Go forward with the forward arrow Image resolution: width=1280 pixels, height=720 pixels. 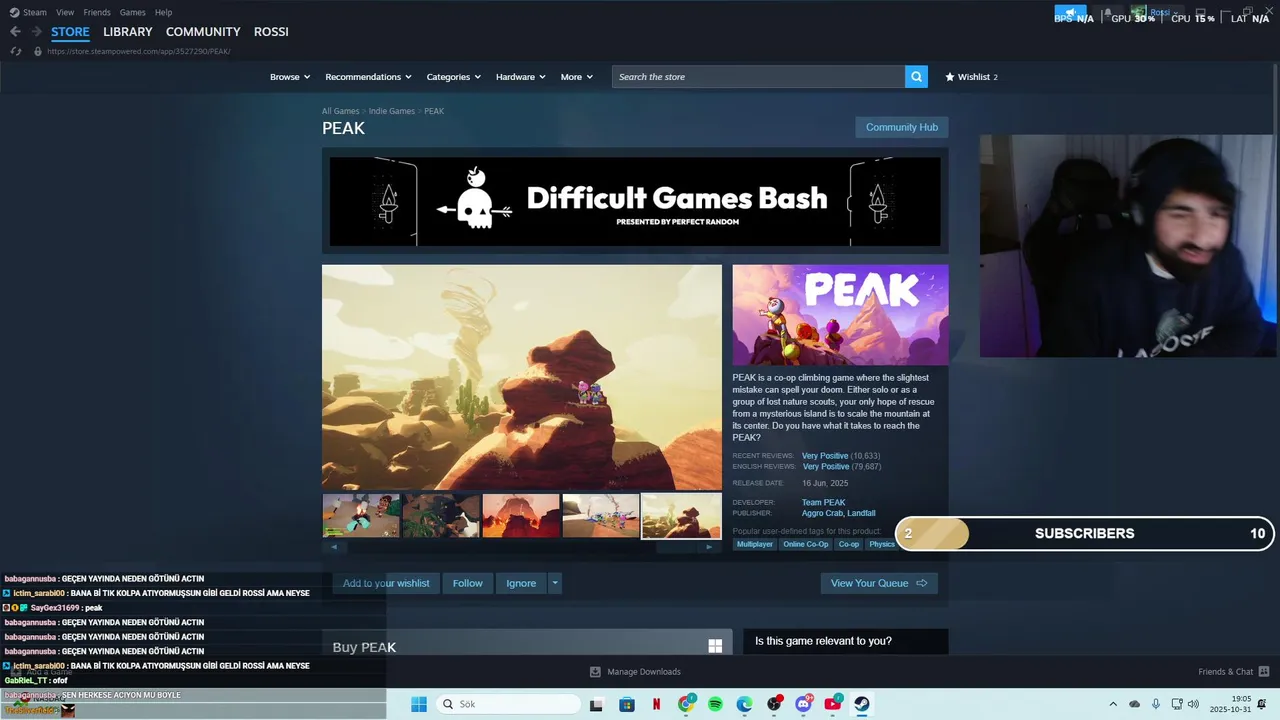pos(36,32)
